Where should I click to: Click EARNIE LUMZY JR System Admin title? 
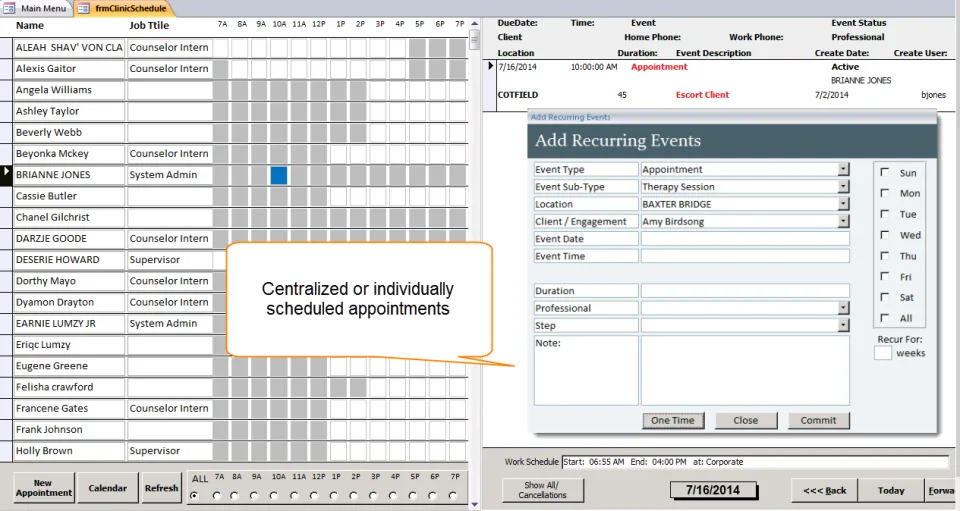170,323
